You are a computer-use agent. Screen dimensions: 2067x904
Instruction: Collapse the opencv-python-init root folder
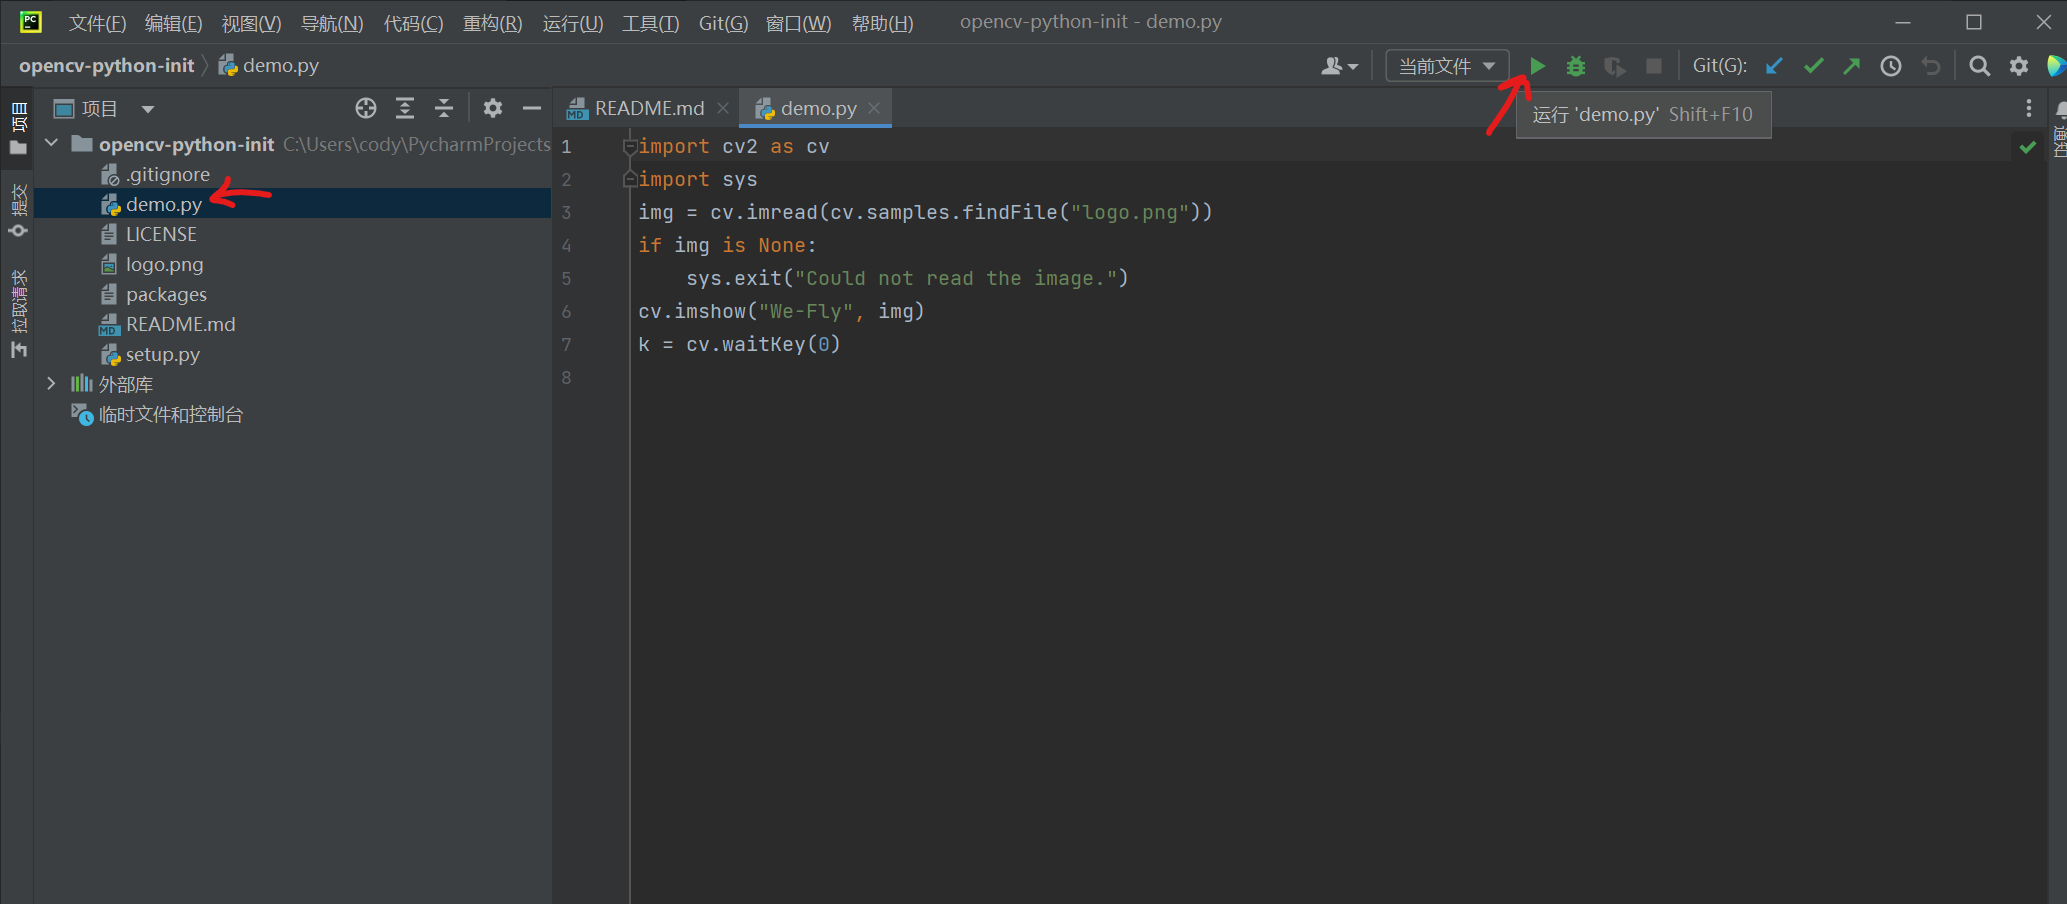click(51, 144)
